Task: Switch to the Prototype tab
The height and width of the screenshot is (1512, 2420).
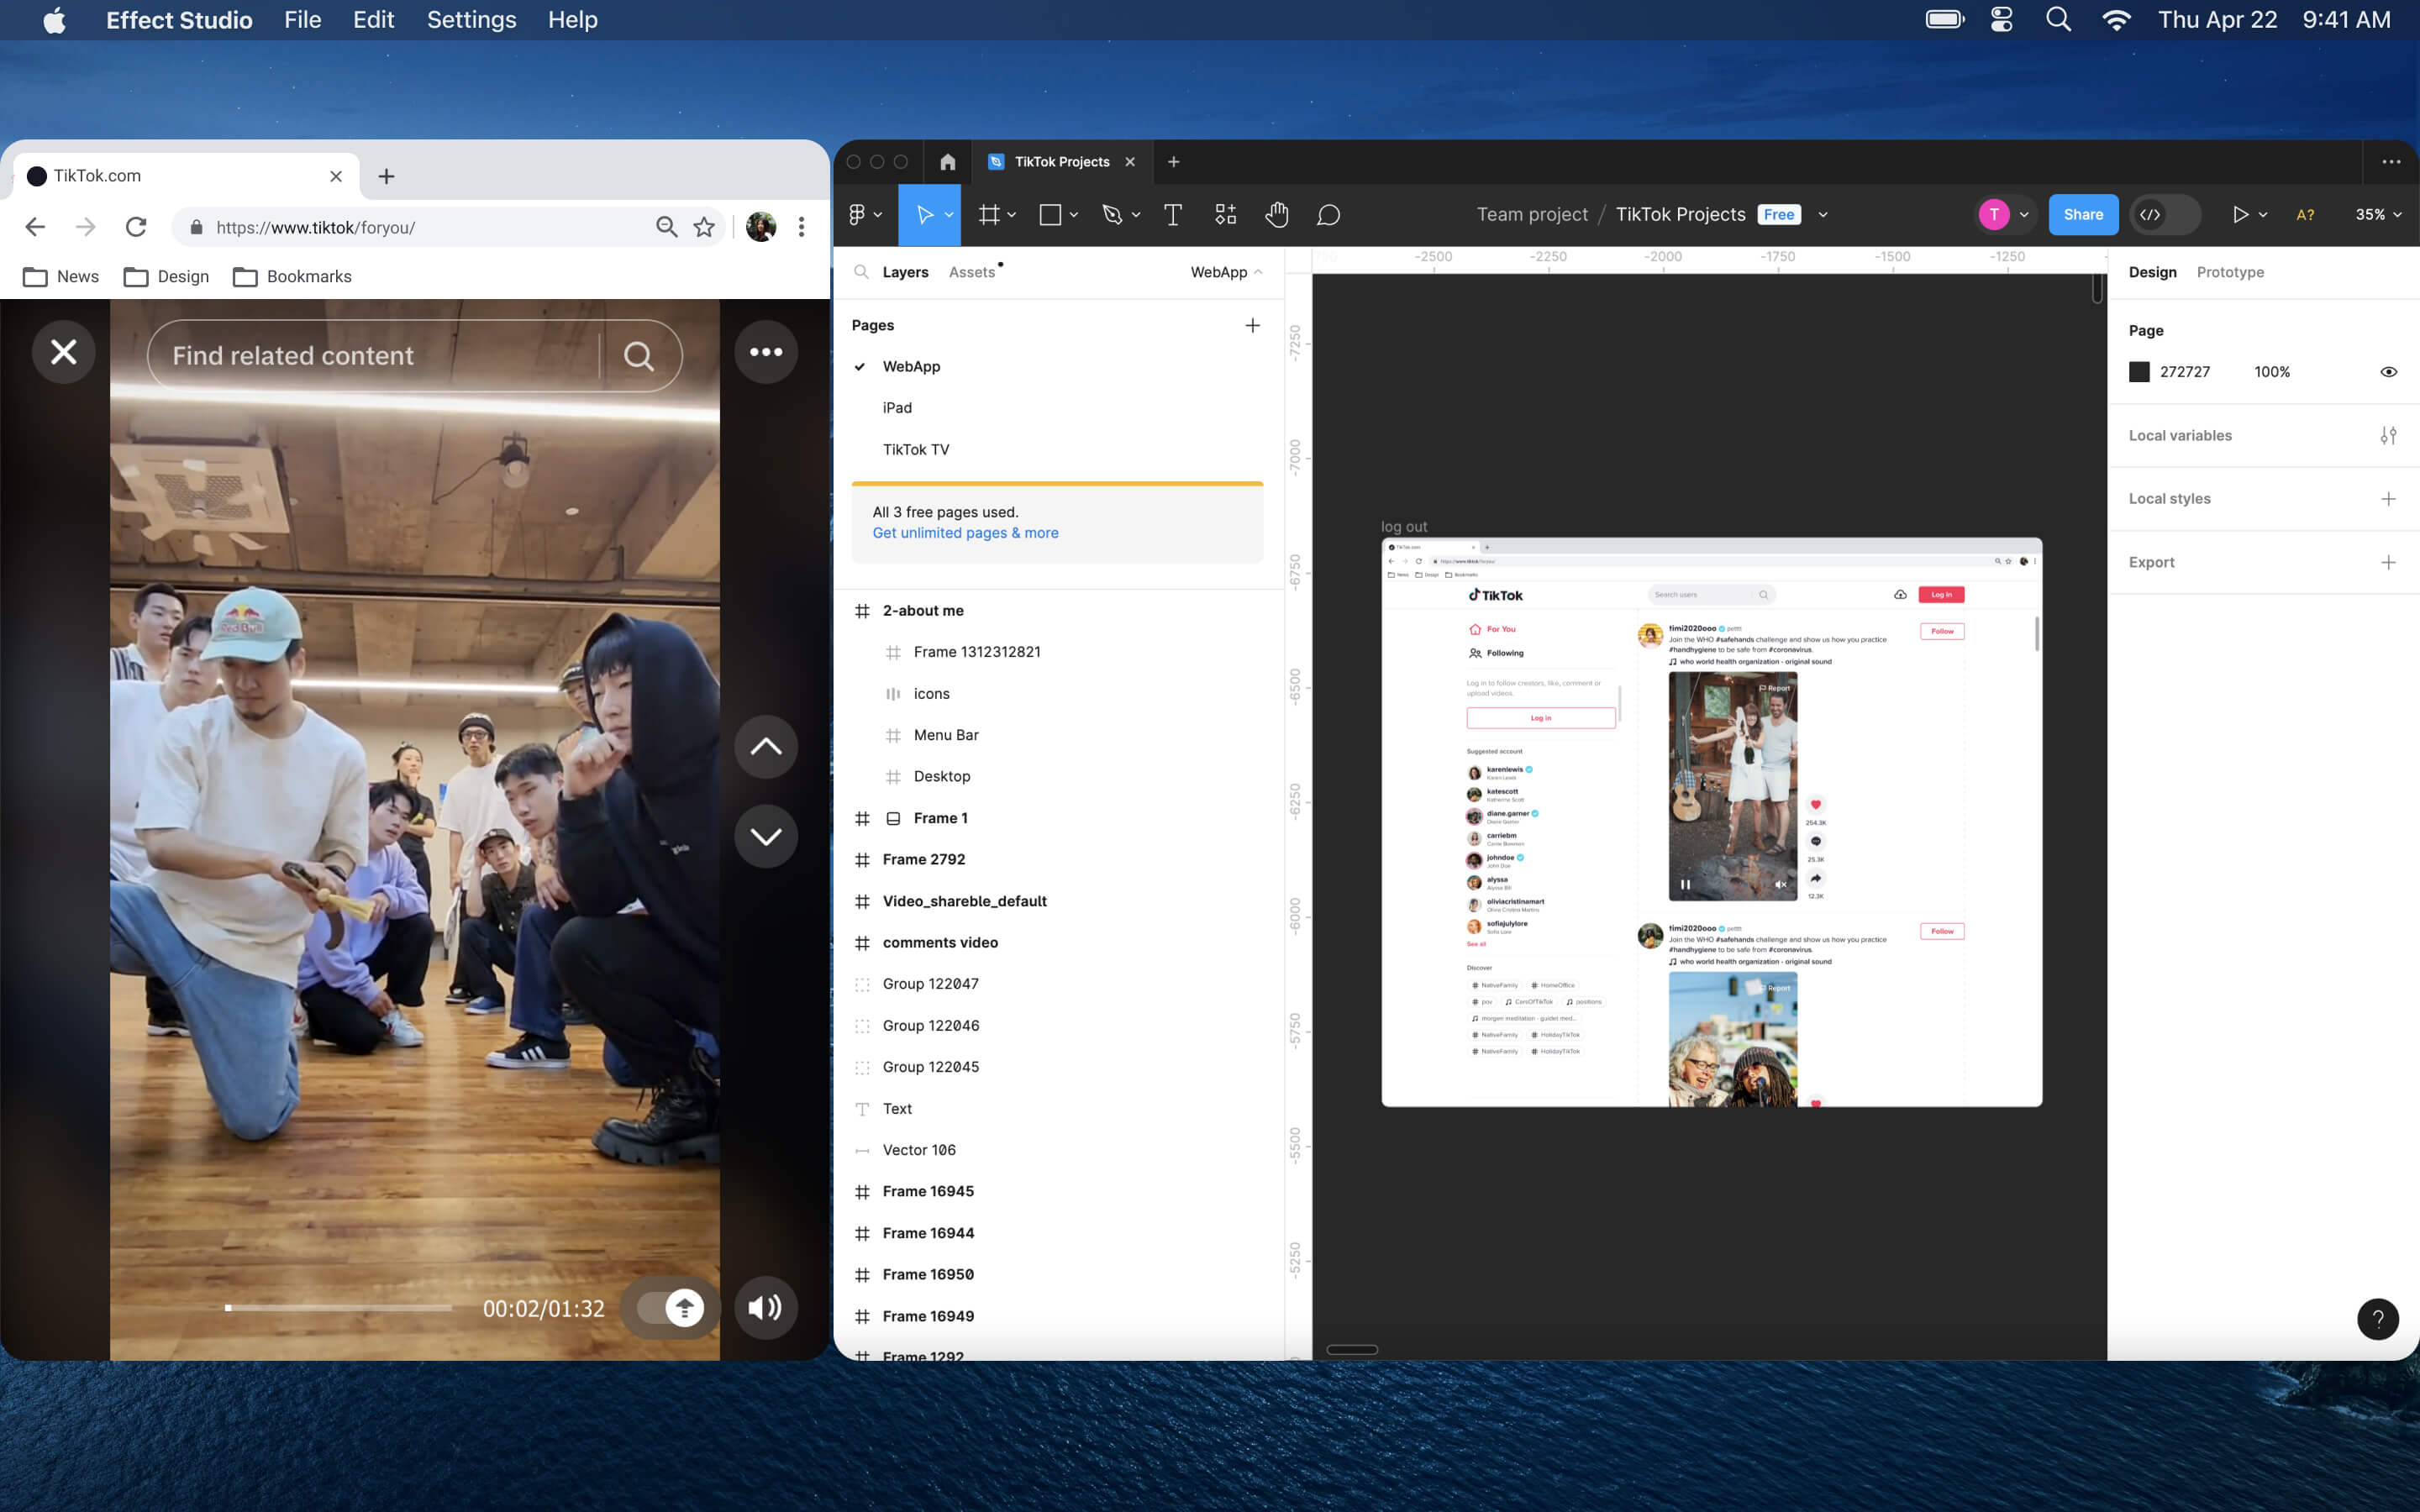Action: pos(2229,272)
